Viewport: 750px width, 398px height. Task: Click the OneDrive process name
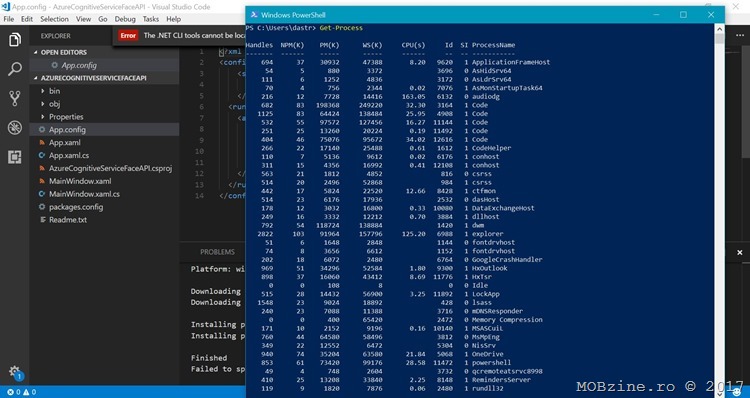[487, 354]
